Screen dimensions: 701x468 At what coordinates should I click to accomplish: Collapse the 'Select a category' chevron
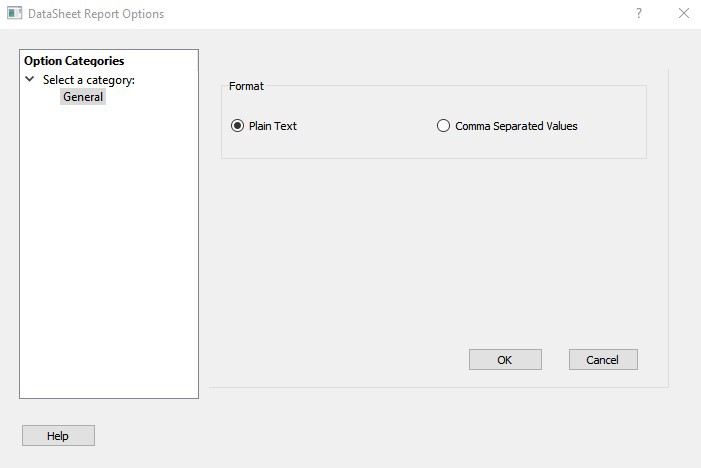pyautogui.click(x=30, y=79)
